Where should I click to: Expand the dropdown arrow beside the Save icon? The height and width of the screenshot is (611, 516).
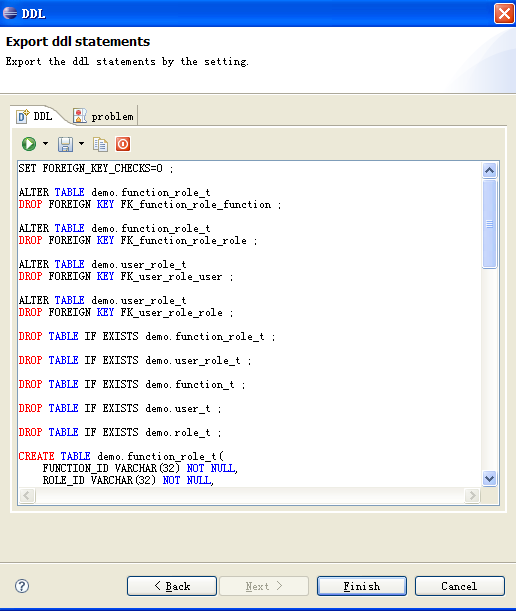point(81,144)
